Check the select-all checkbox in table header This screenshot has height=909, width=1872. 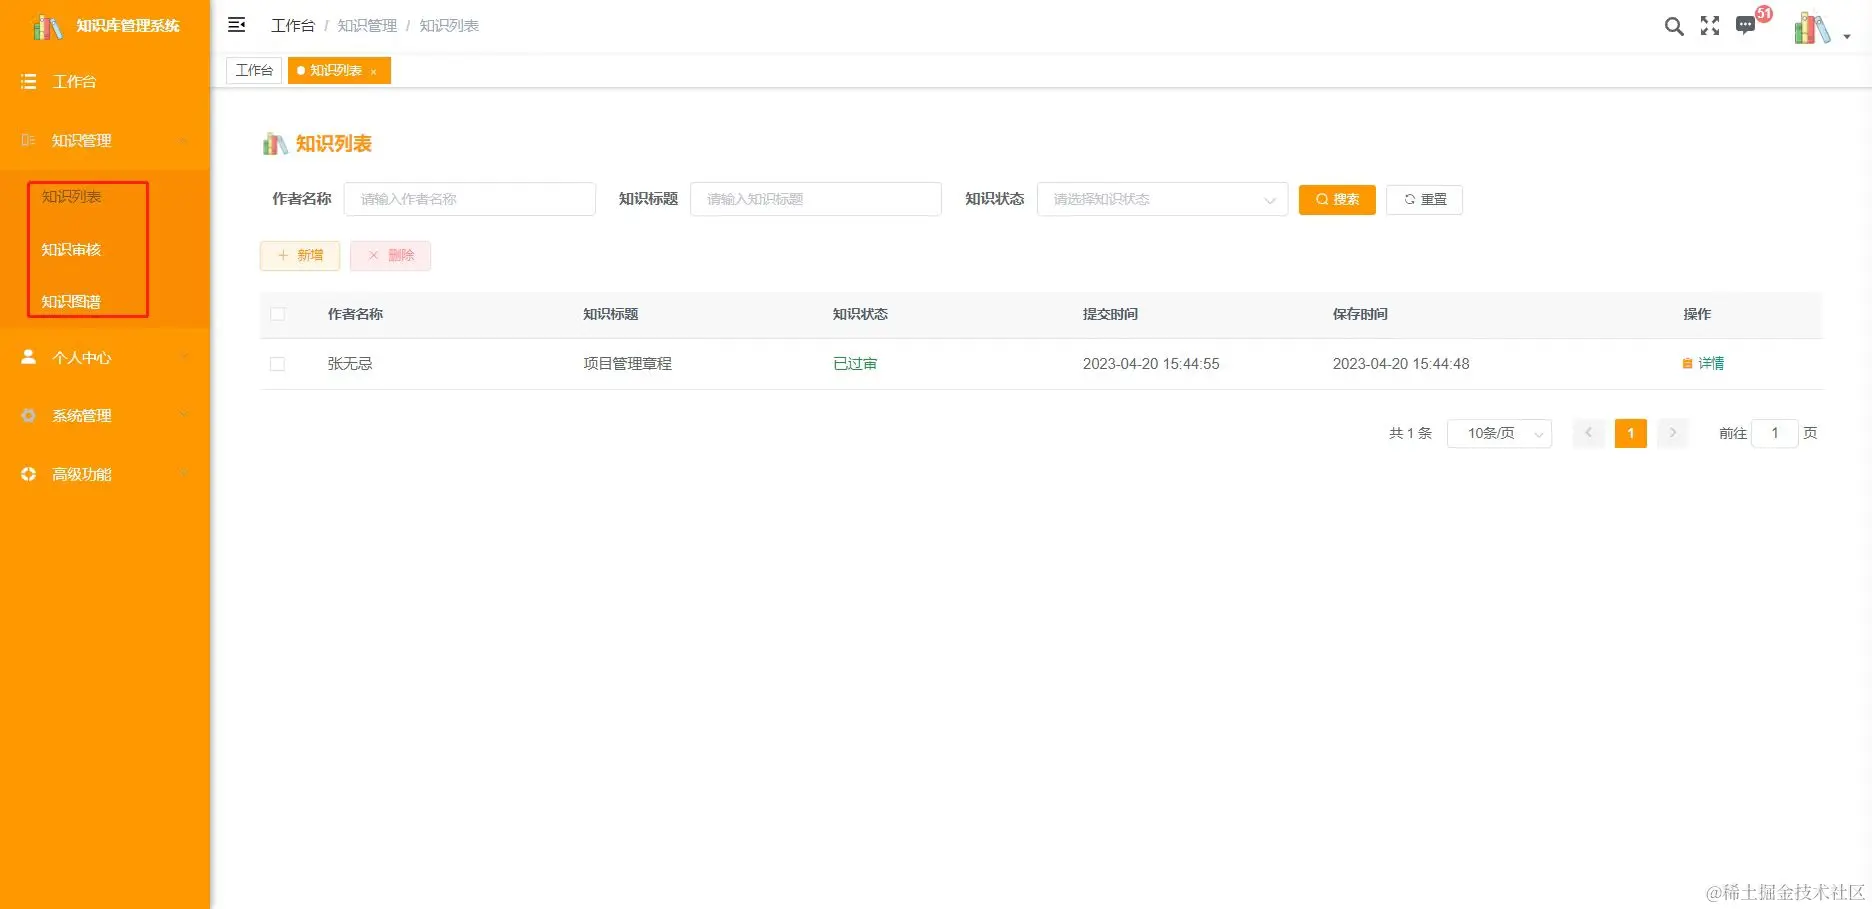pyautogui.click(x=277, y=313)
